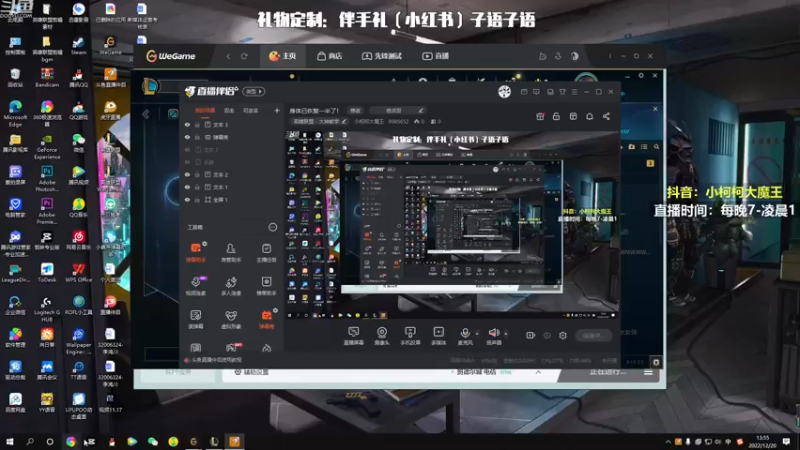Expand the pill button beside 直播伴侣 logo

click(x=254, y=91)
